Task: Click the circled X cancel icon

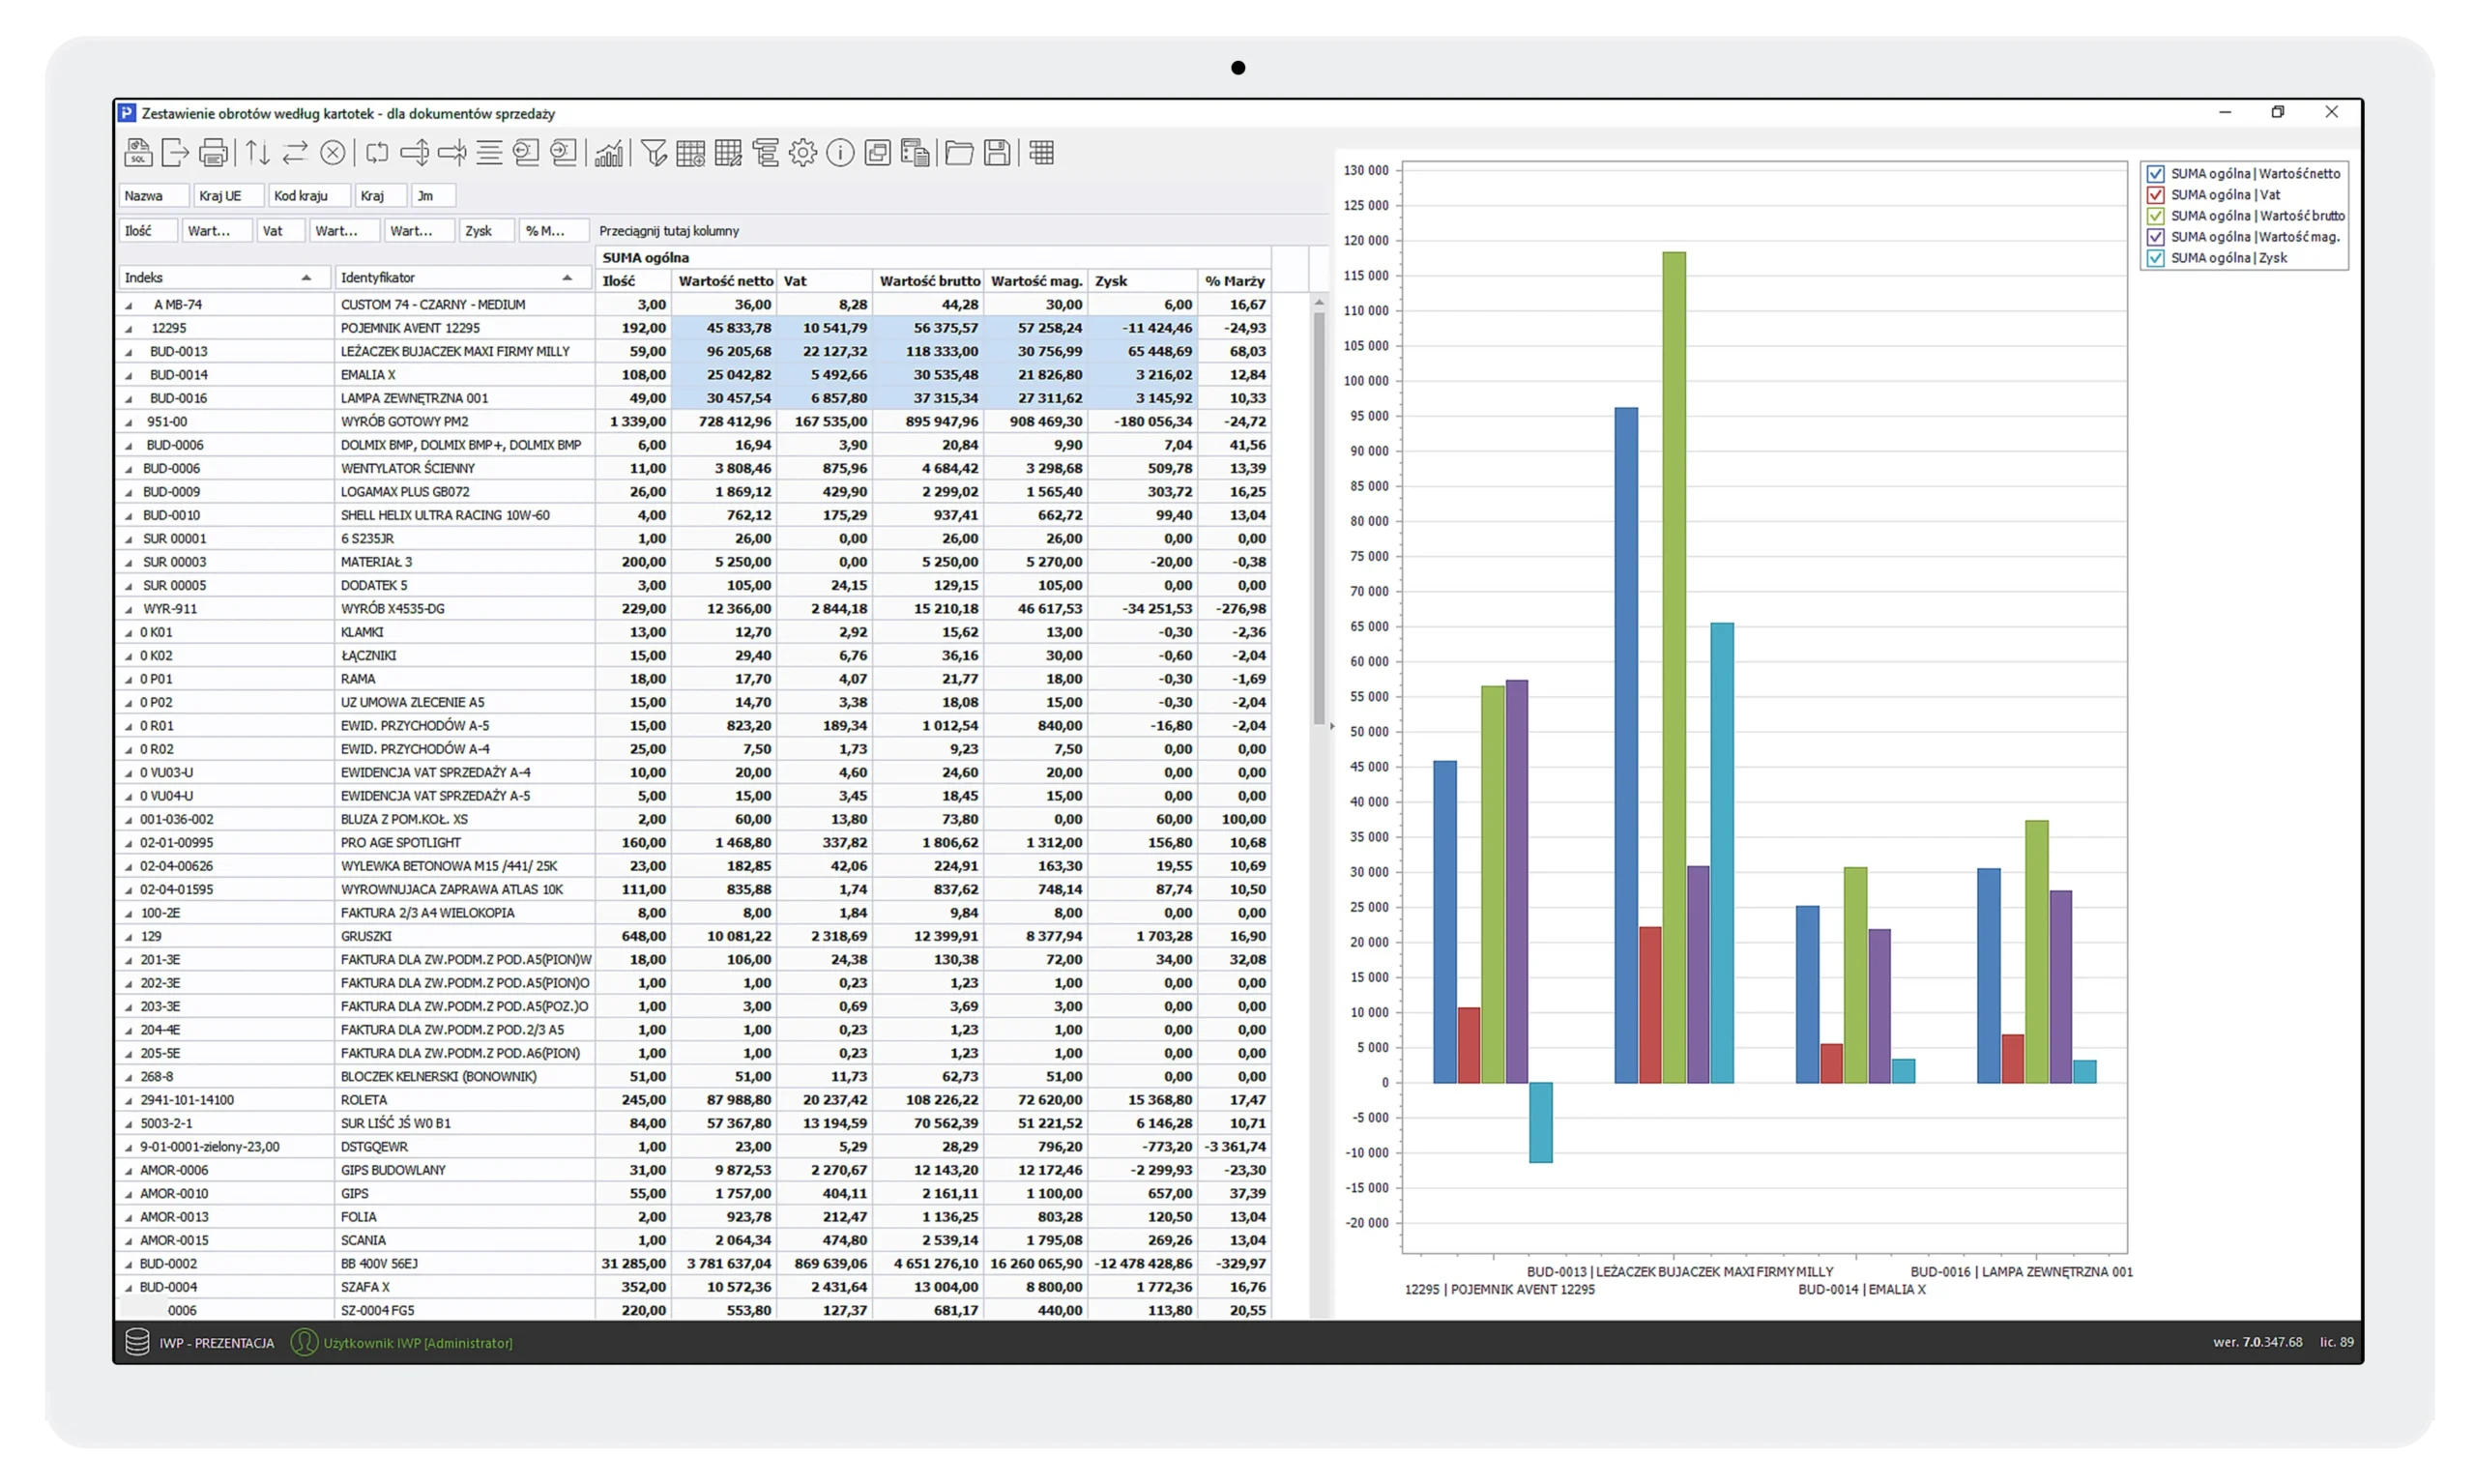Action: coord(332,153)
